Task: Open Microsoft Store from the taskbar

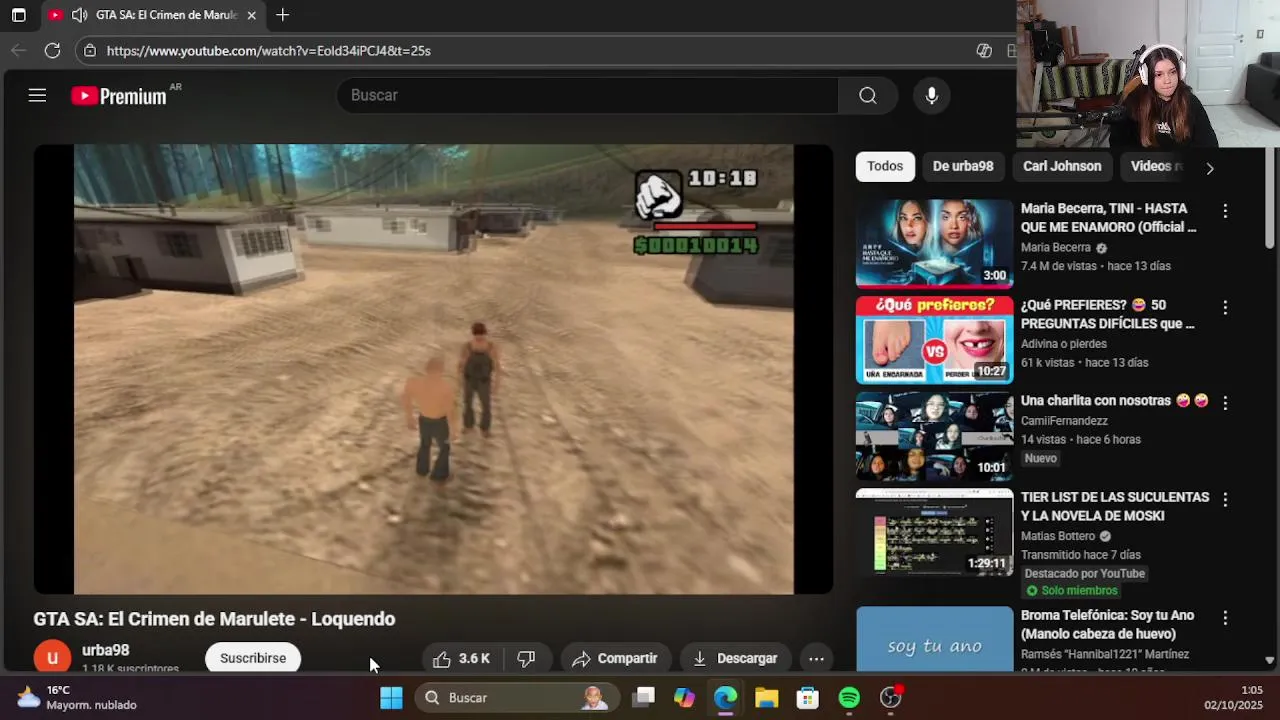Action: [x=808, y=698]
